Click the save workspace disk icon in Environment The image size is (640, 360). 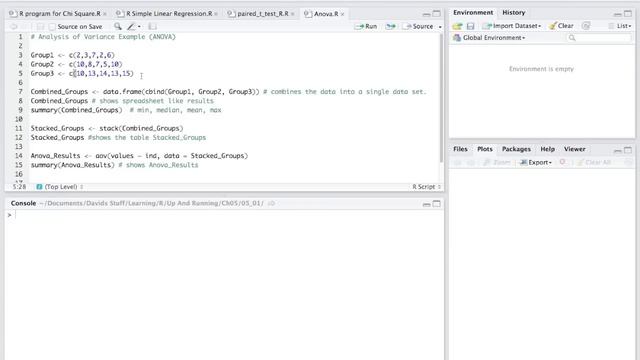471,26
